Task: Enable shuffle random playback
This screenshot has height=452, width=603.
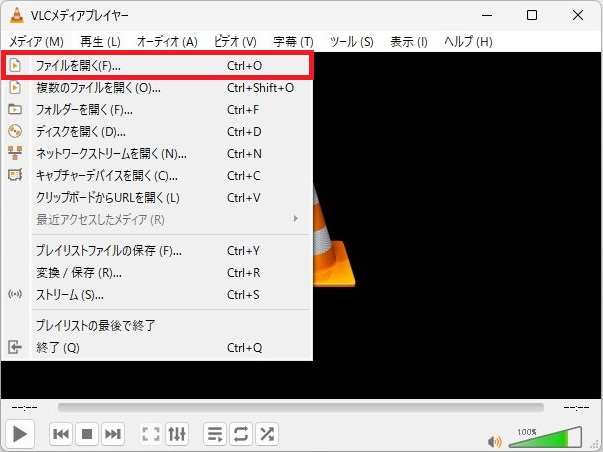Action: pyautogui.click(x=267, y=434)
